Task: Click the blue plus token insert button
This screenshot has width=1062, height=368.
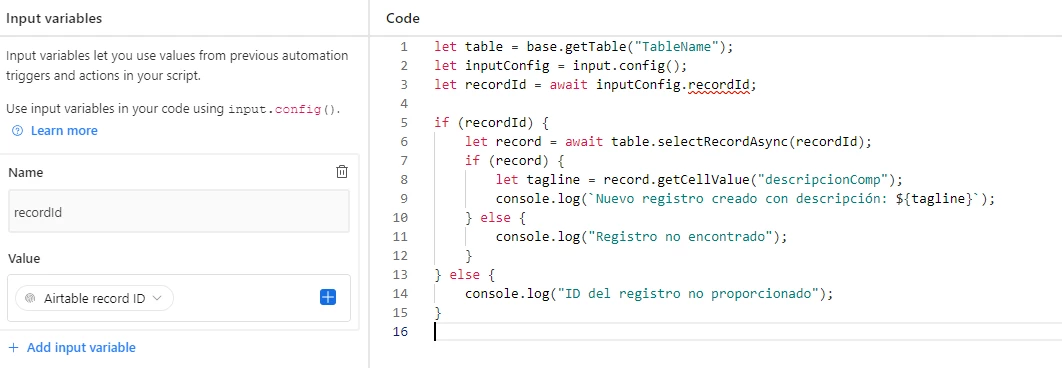Action: pos(328,298)
